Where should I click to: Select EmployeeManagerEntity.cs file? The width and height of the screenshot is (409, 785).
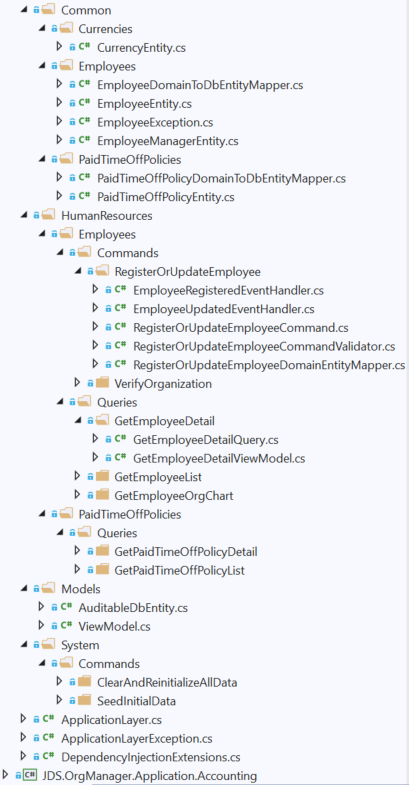point(167,141)
